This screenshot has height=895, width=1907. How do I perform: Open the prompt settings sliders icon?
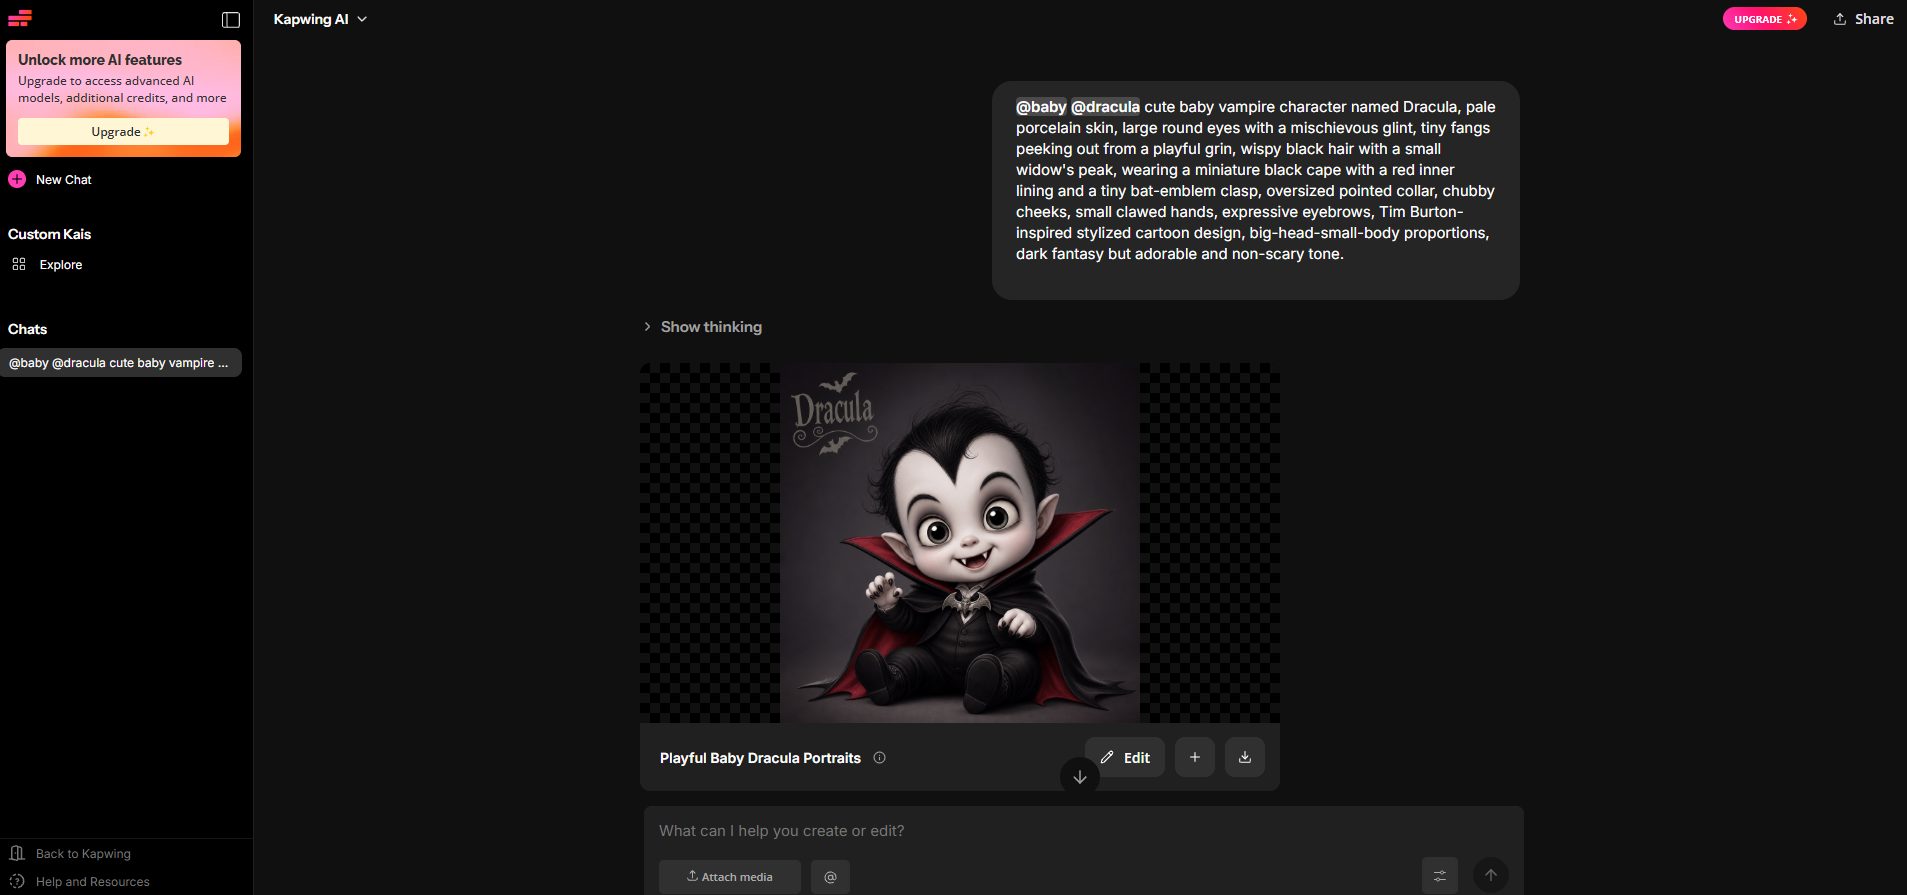tap(1440, 876)
